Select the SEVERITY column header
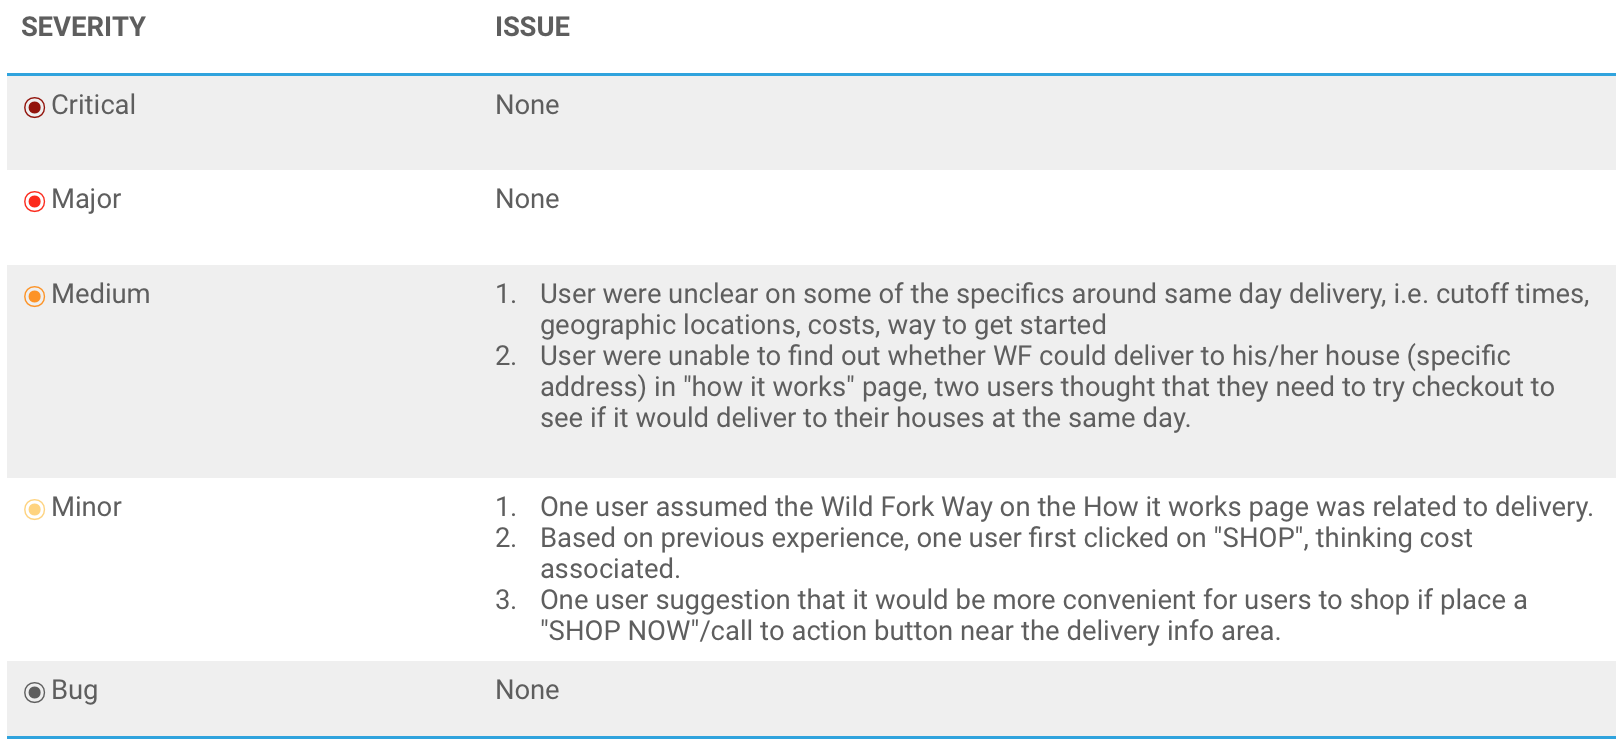Screen dimensions: 1622x744 tap(83, 27)
